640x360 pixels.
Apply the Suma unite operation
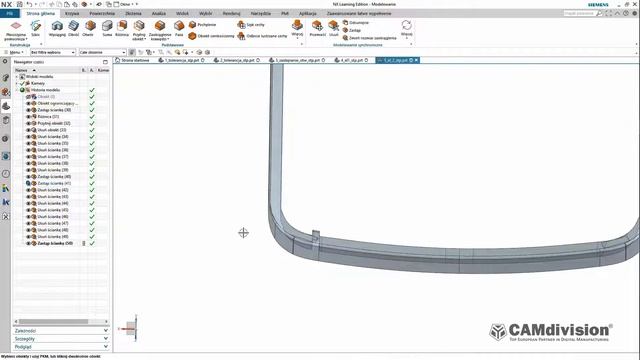(x=107, y=29)
